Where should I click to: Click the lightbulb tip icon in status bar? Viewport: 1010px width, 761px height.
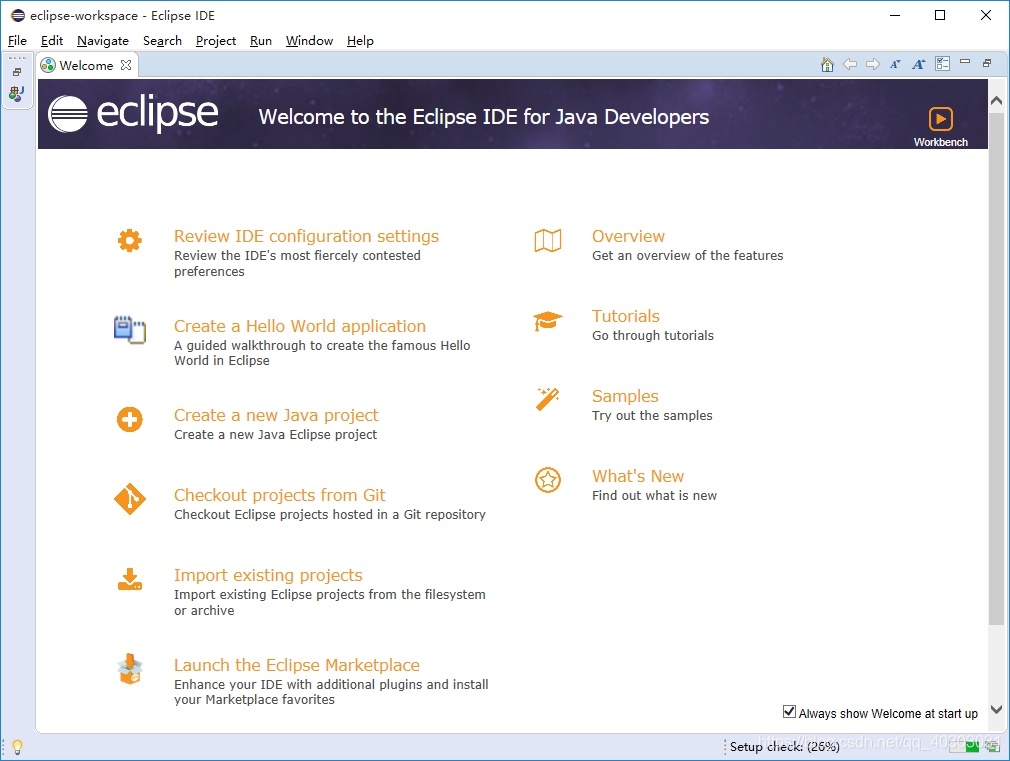pyautogui.click(x=17, y=747)
